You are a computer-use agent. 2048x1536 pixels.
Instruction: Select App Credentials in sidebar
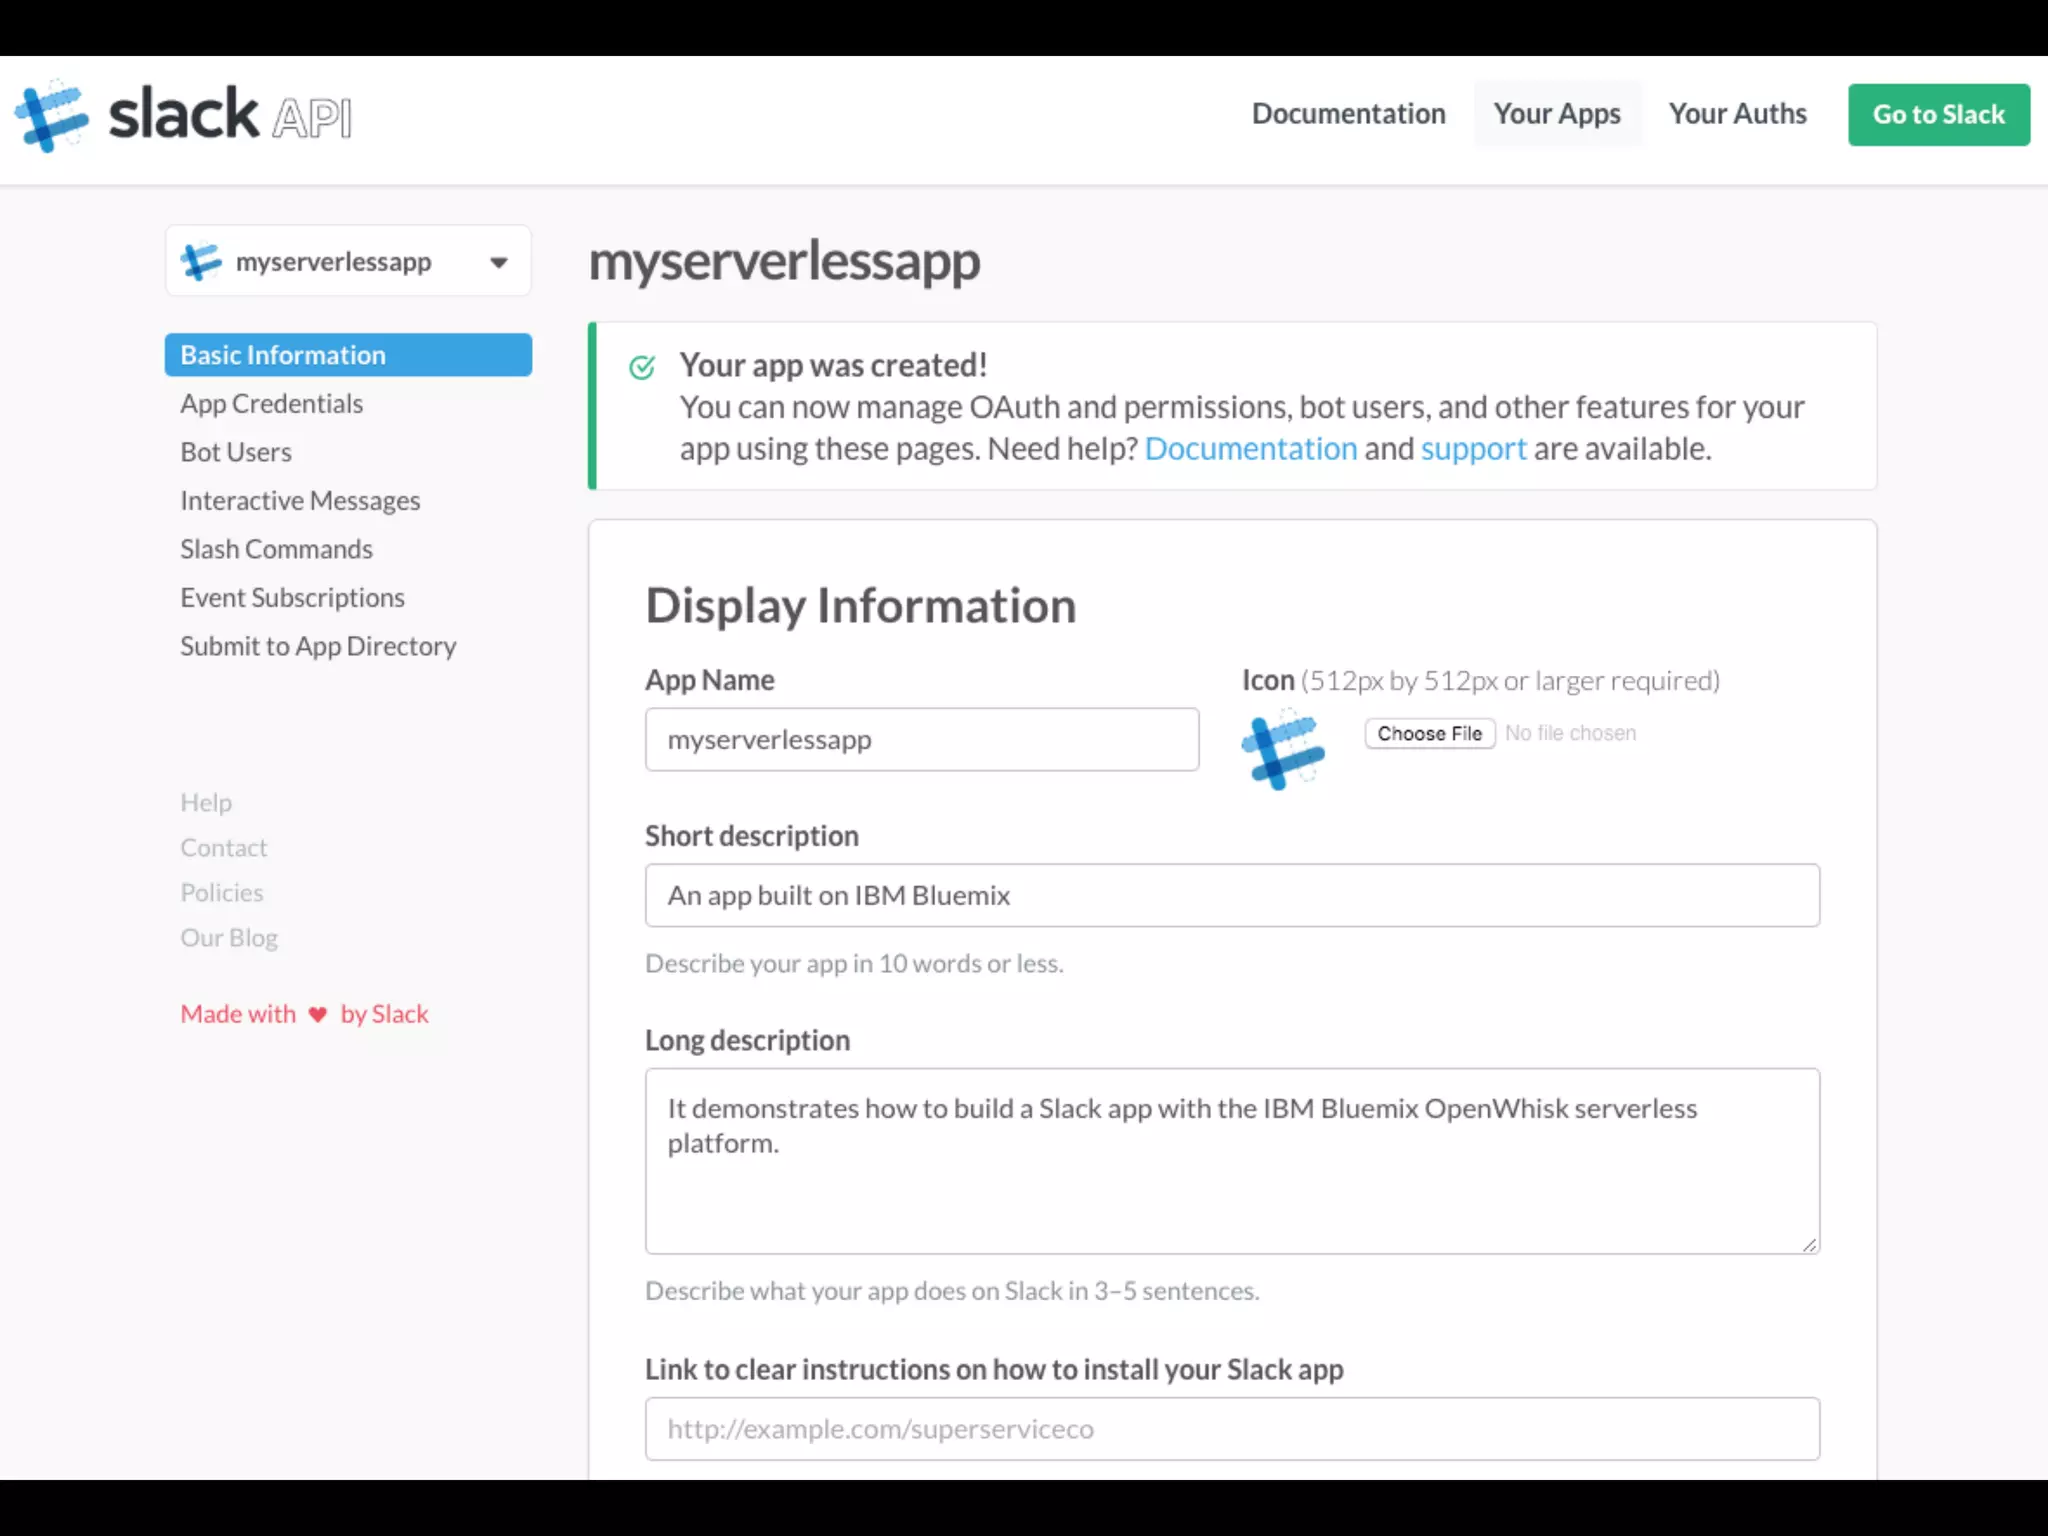271,404
